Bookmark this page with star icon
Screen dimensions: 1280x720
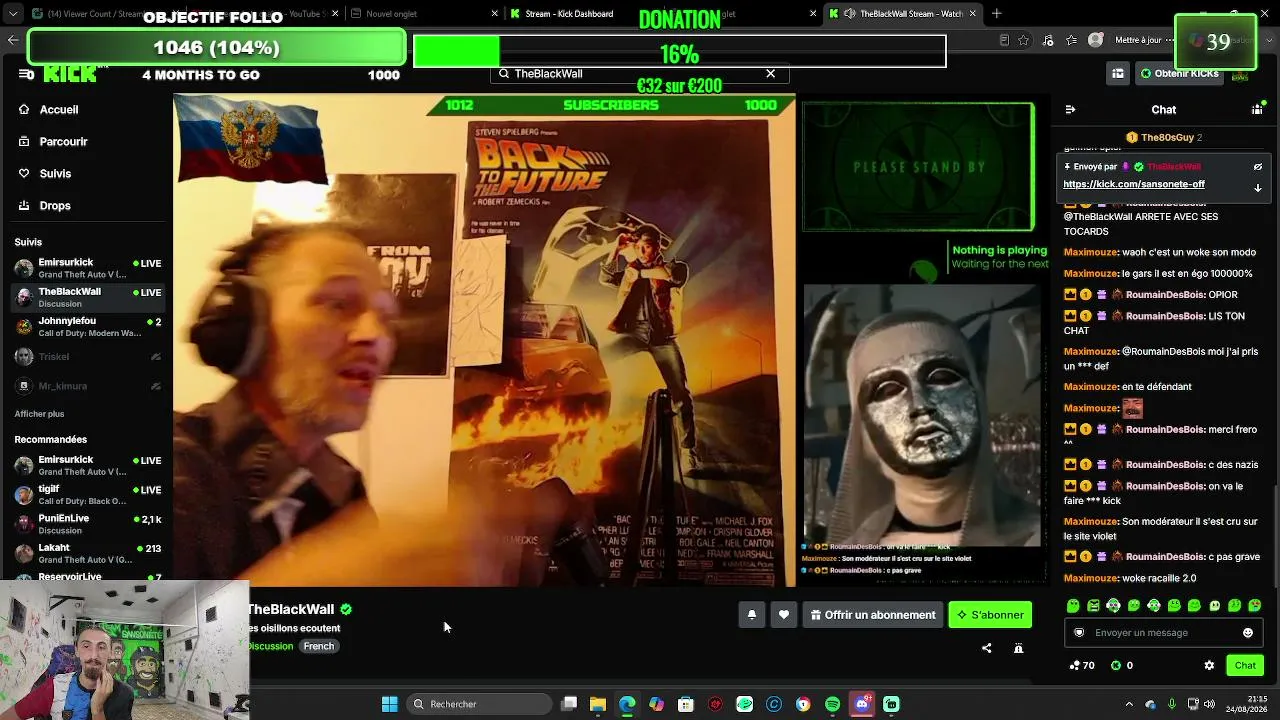pyautogui.click(x=1024, y=40)
